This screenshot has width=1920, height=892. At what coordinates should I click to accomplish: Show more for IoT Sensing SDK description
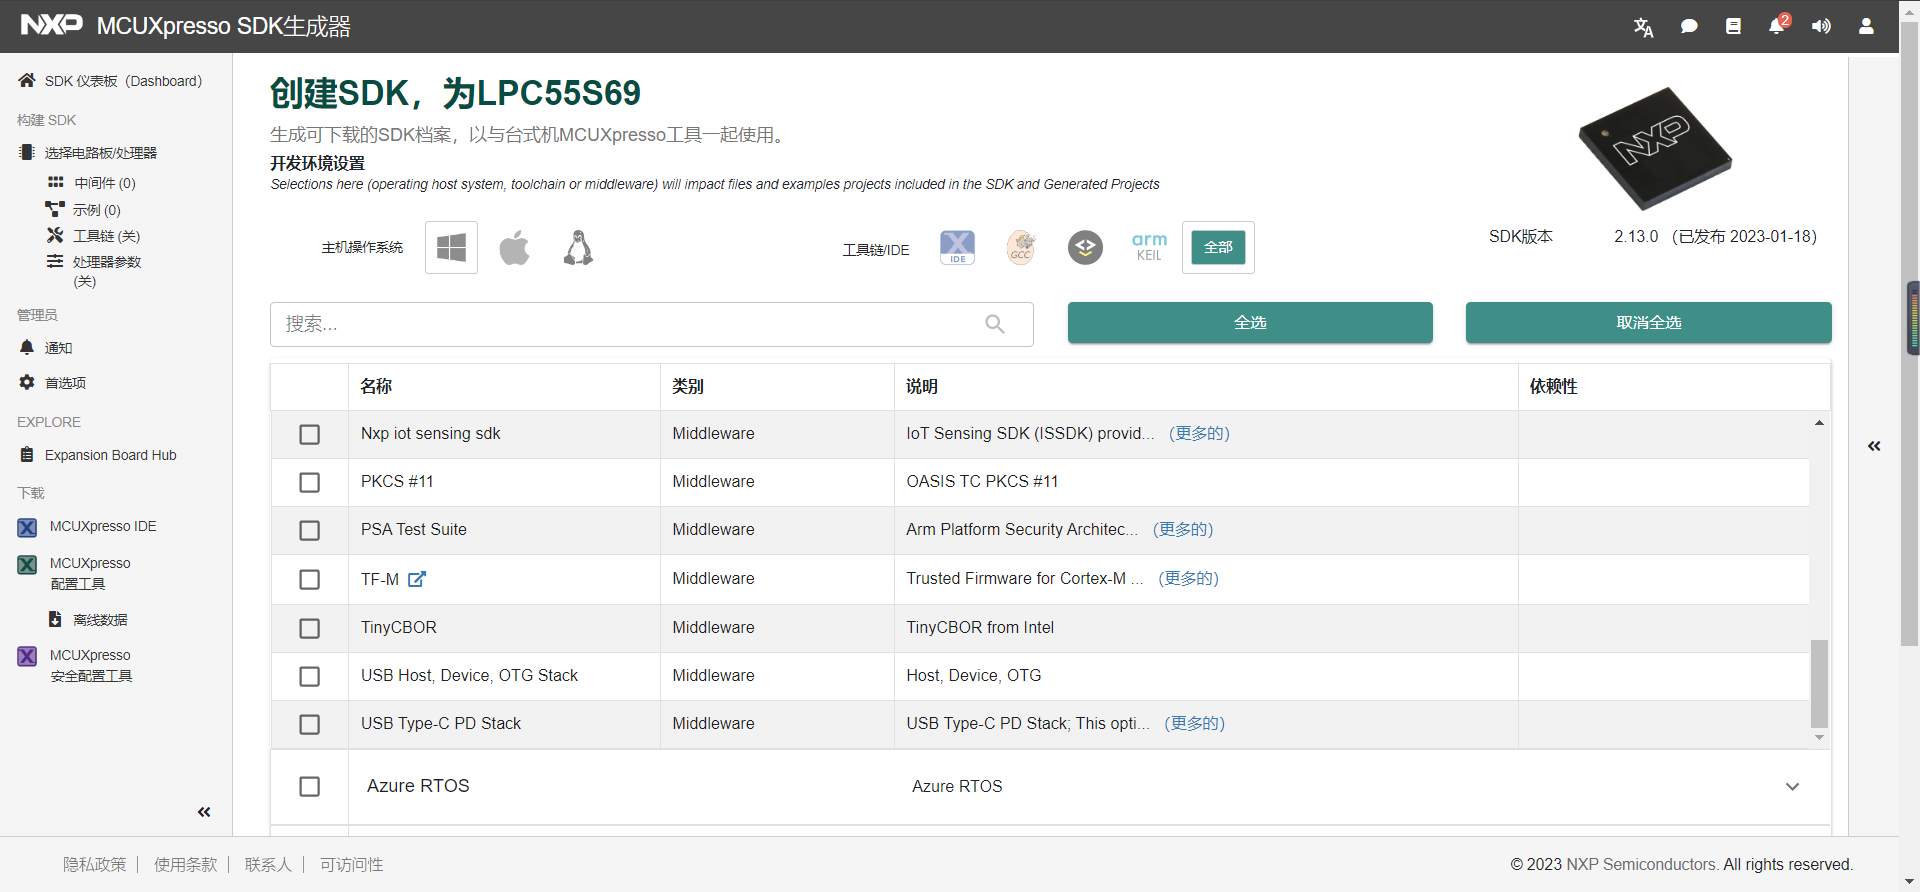(x=1199, y=433)
